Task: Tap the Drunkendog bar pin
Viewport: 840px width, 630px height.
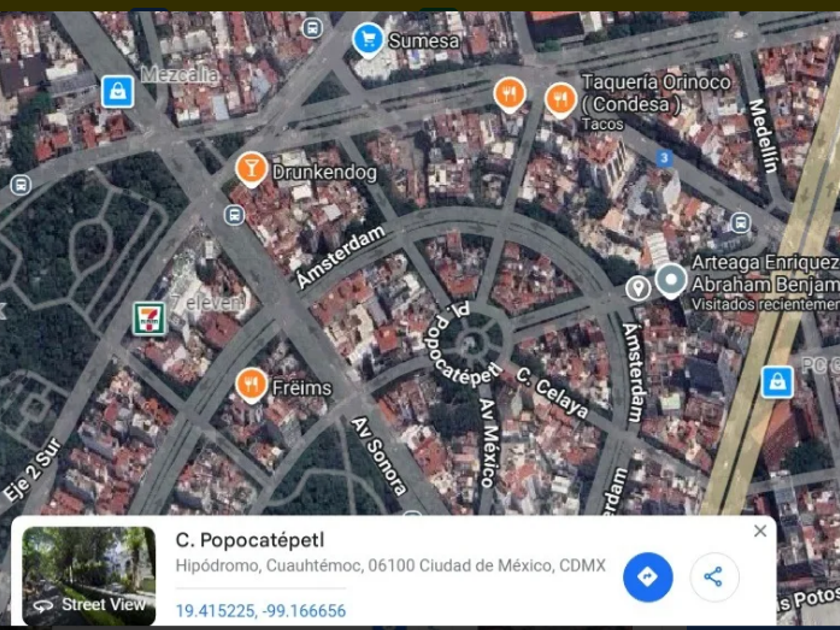Action: click(251, 169)
